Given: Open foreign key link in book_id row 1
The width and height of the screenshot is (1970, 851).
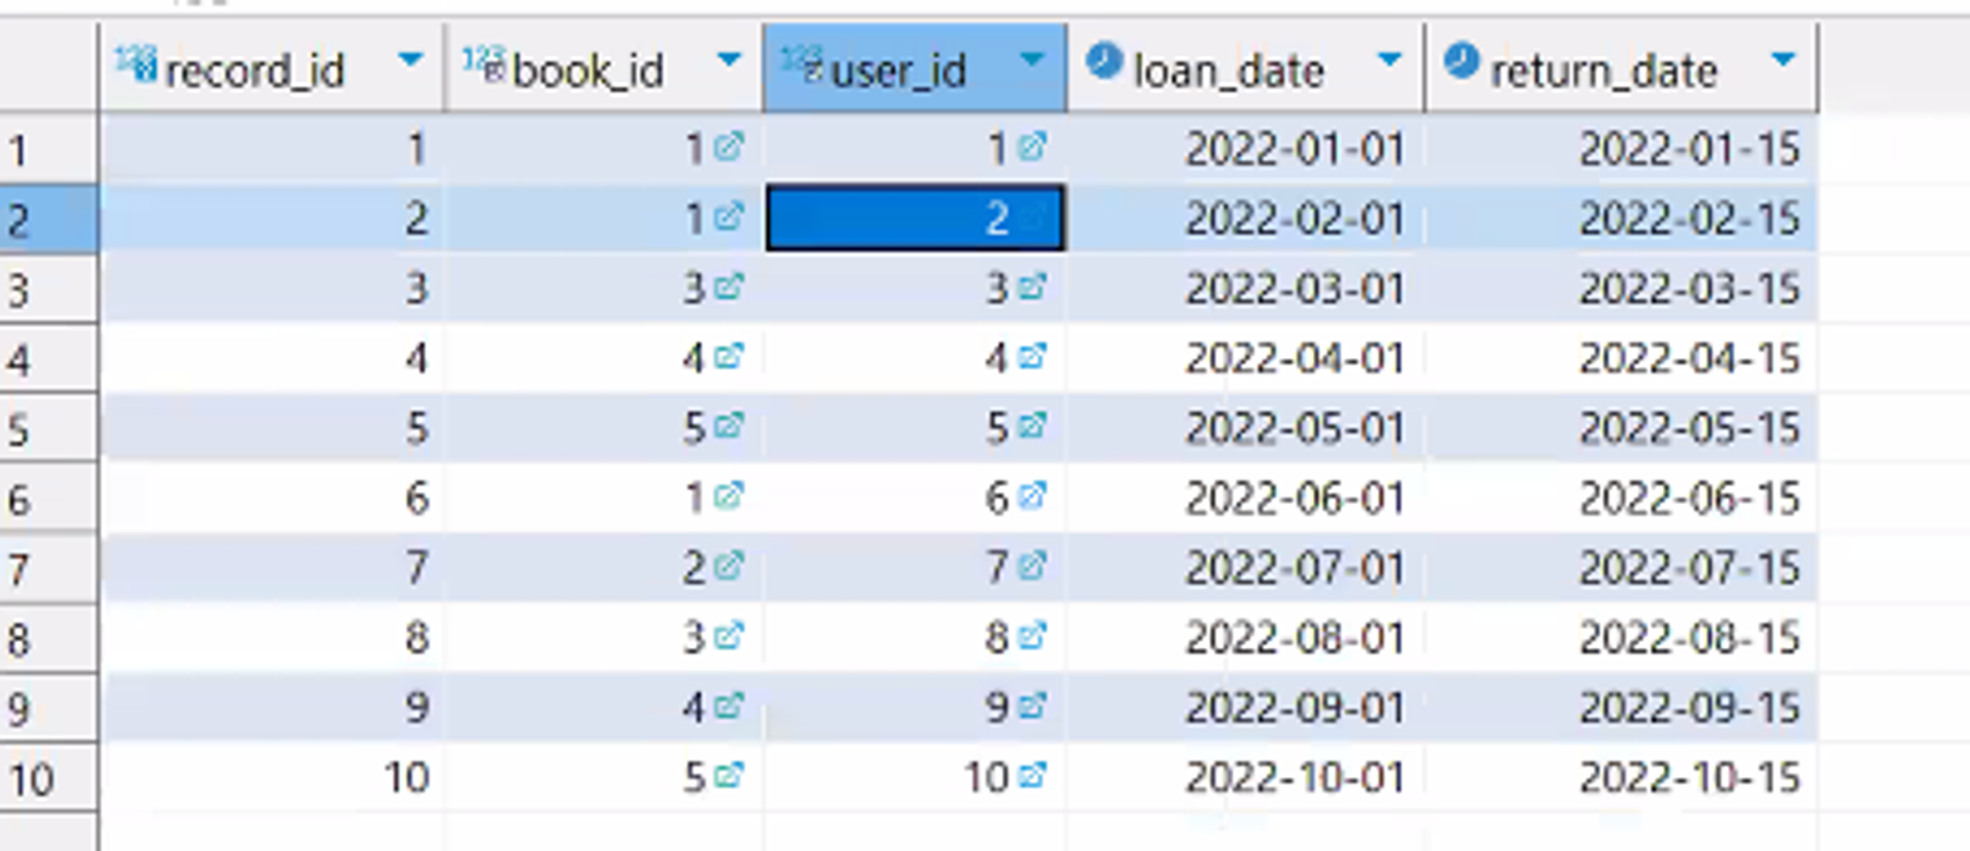Looking at the screenshot, I should [729, 148].
